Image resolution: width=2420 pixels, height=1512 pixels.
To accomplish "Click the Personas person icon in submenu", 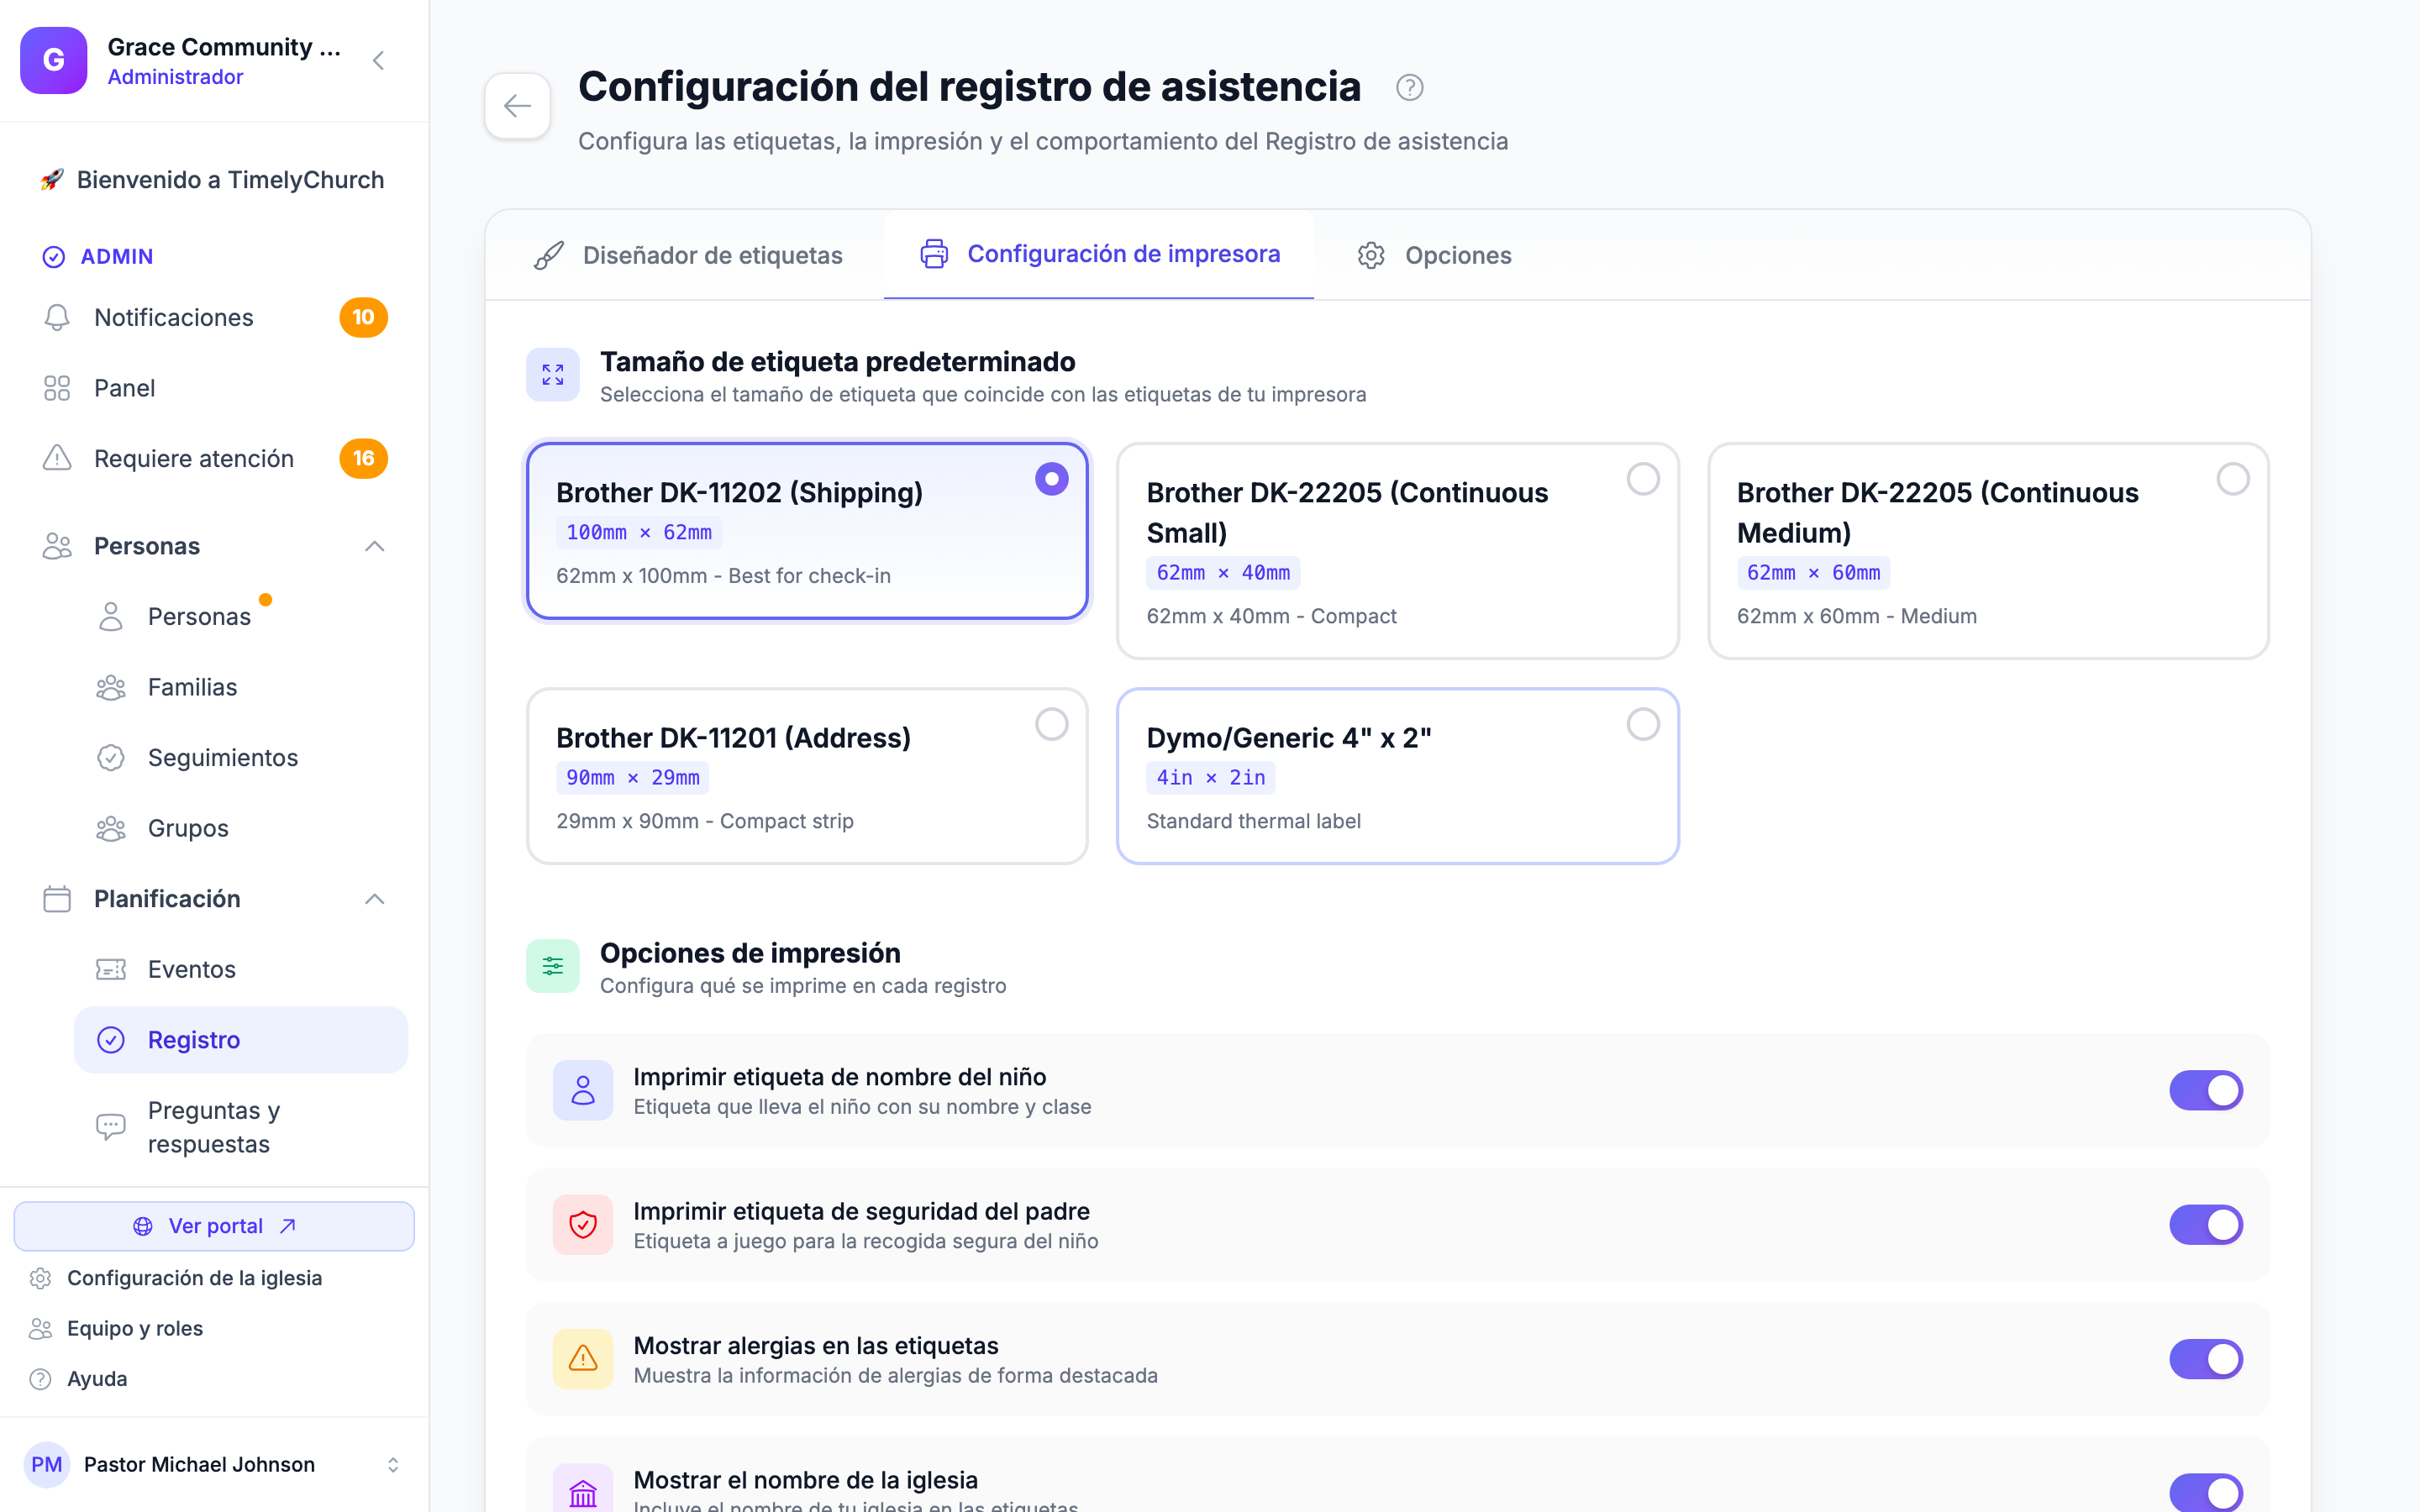I will click(111, 617).
